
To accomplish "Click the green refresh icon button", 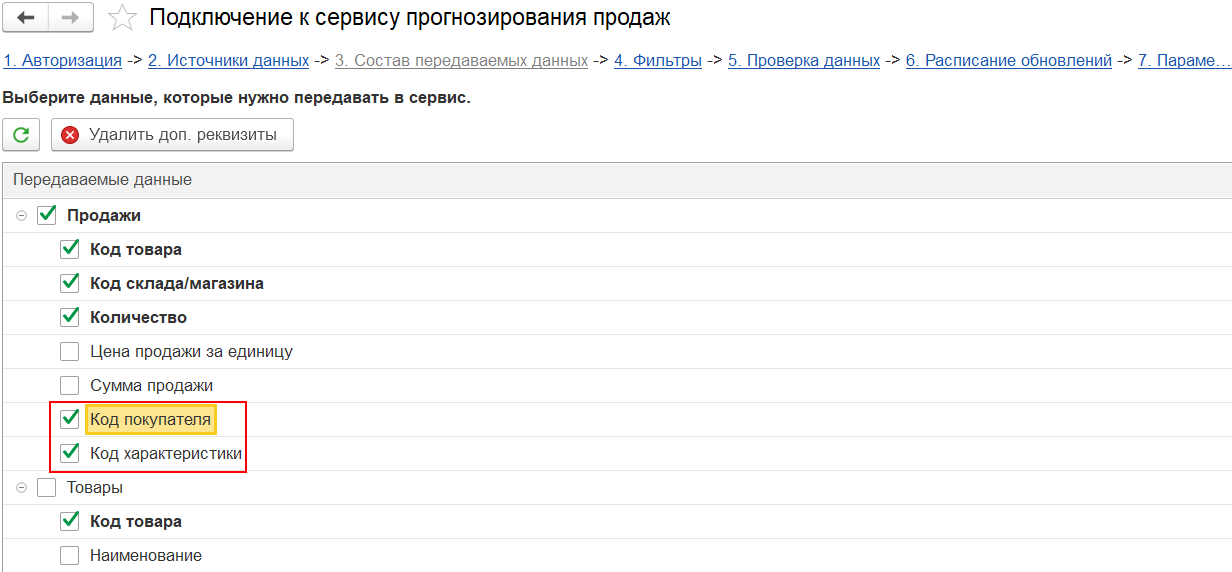I will click(x=21, y=134).
